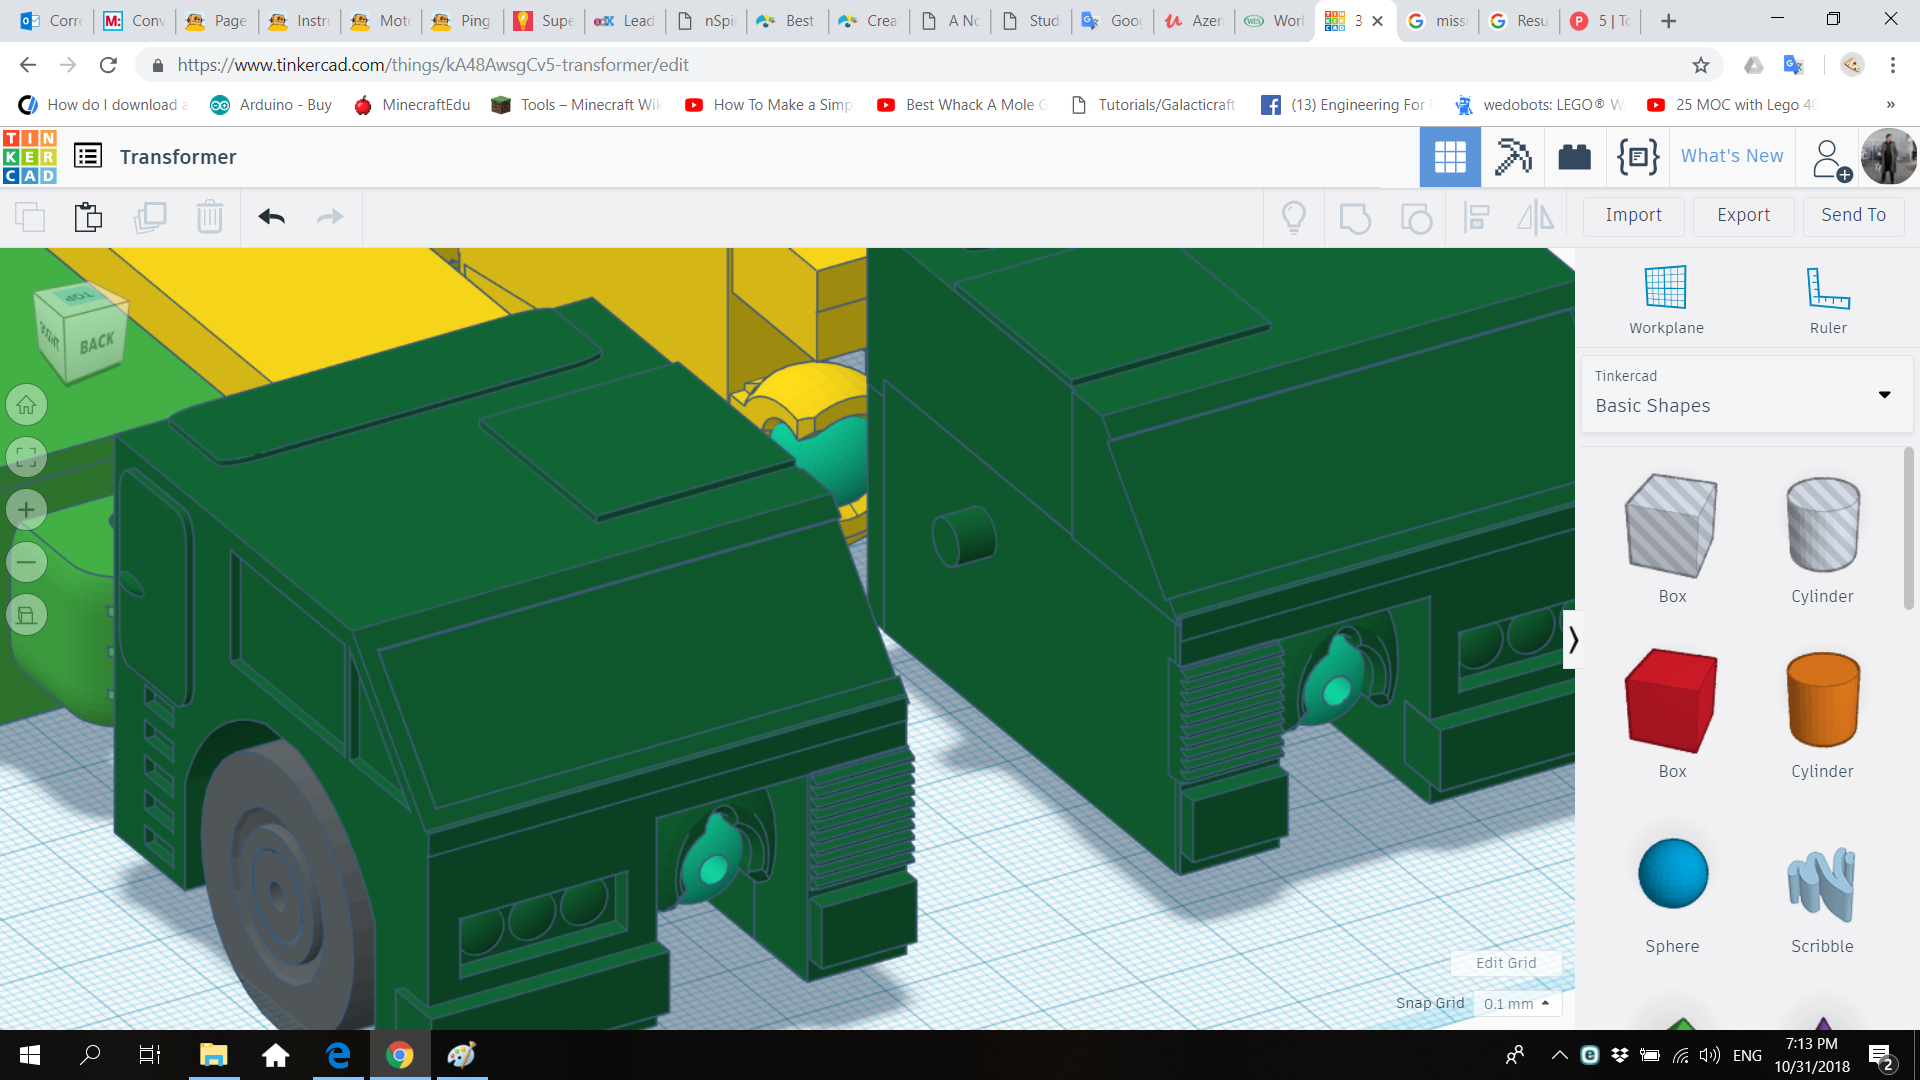1920x1080 pixels.
Task: Open Codeblocks using the braces icon
Action: [1637, 156]
